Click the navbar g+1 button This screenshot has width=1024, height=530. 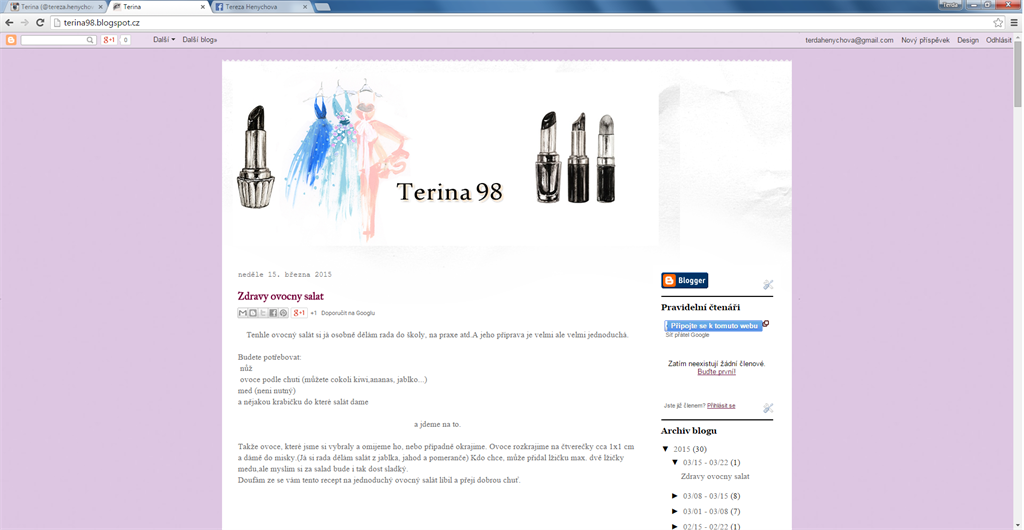pyautogui.click(x=108, y=40)
